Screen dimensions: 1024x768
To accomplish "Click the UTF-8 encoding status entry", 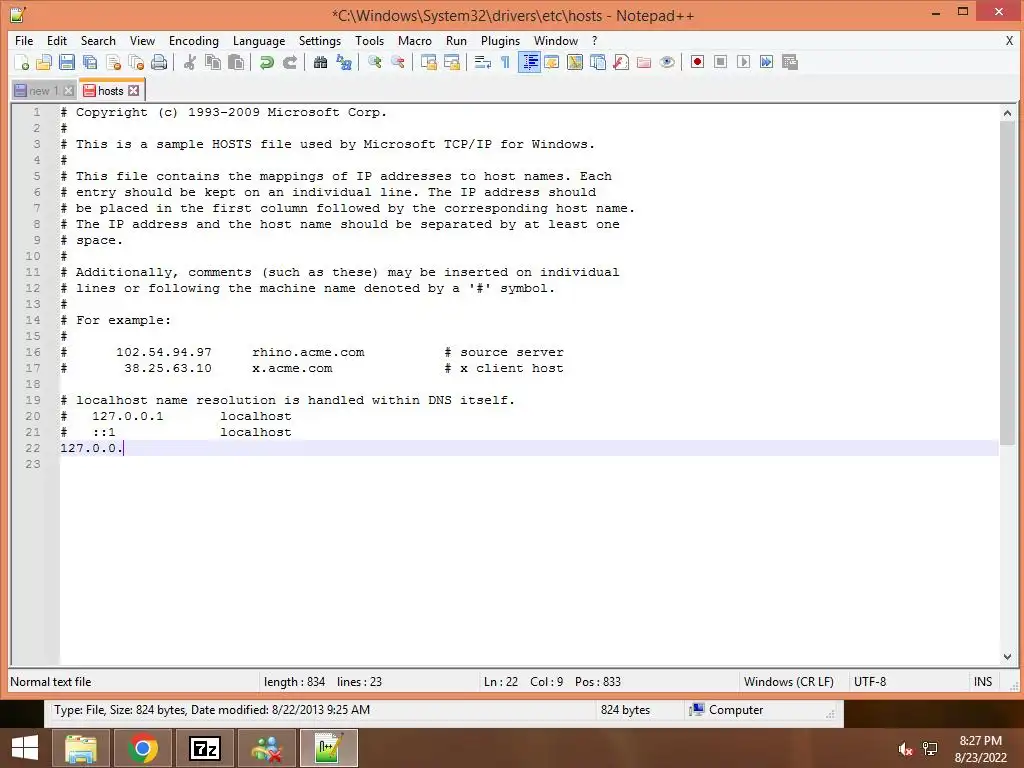I will pos(870,682).
